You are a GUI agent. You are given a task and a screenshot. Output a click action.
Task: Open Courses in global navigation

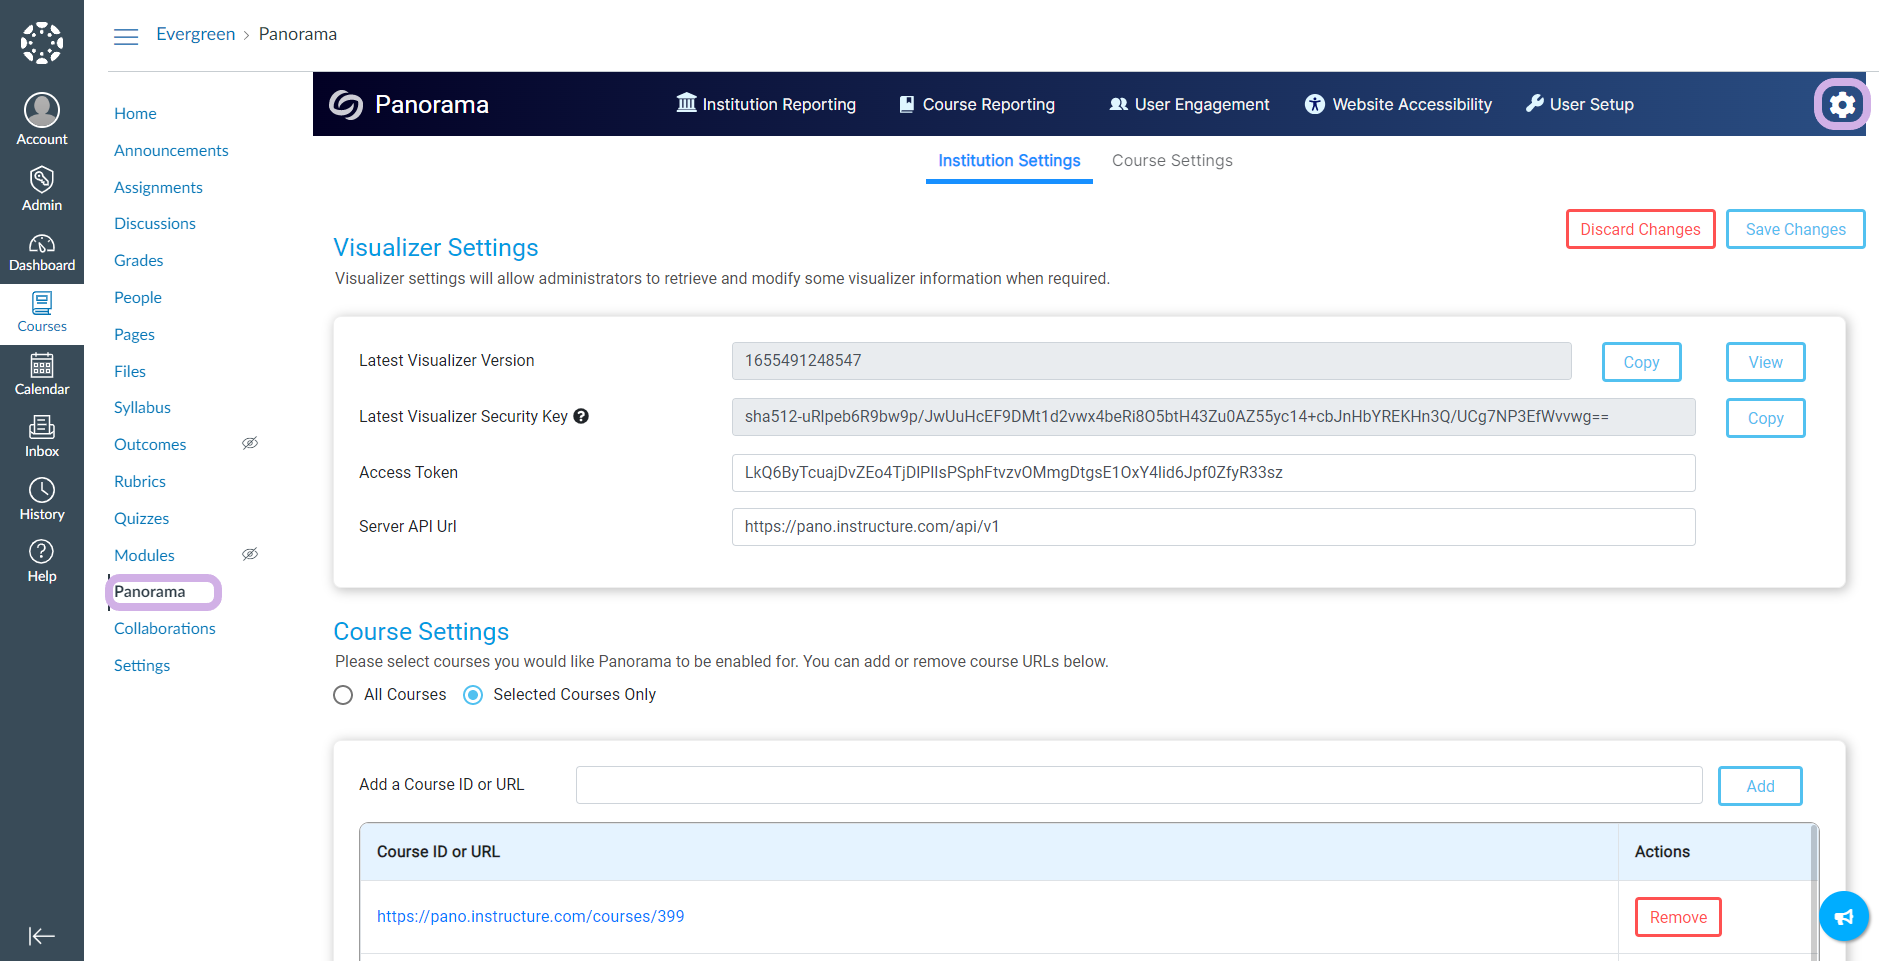point(42,313)
